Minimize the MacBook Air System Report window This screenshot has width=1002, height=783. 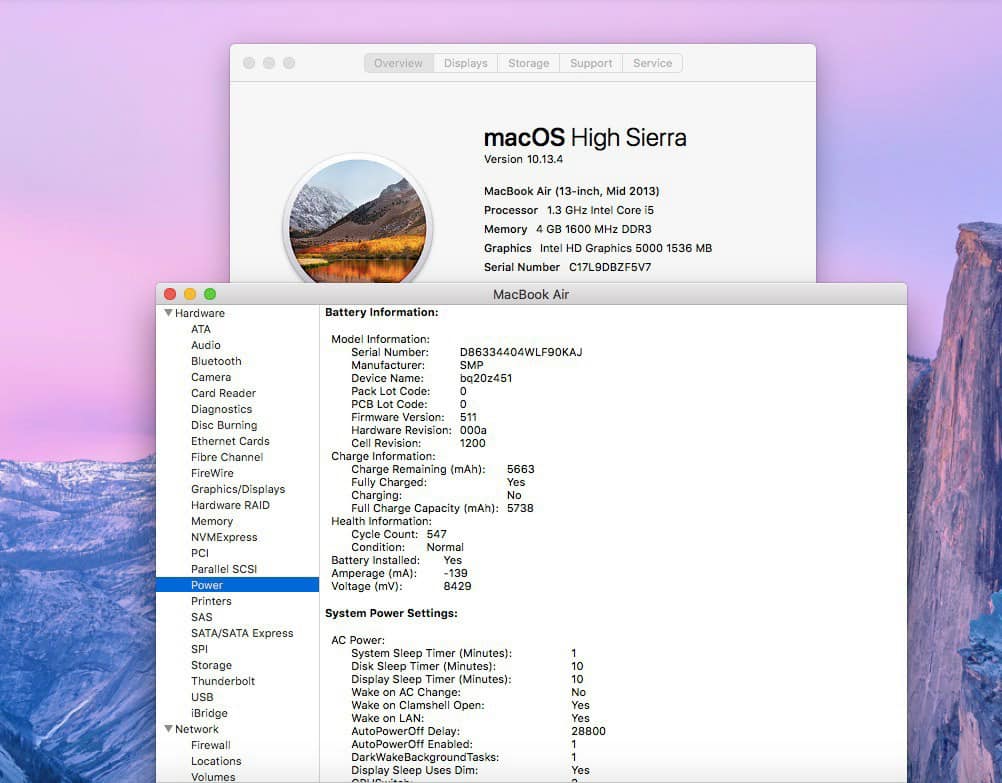[x=190, y=294]
